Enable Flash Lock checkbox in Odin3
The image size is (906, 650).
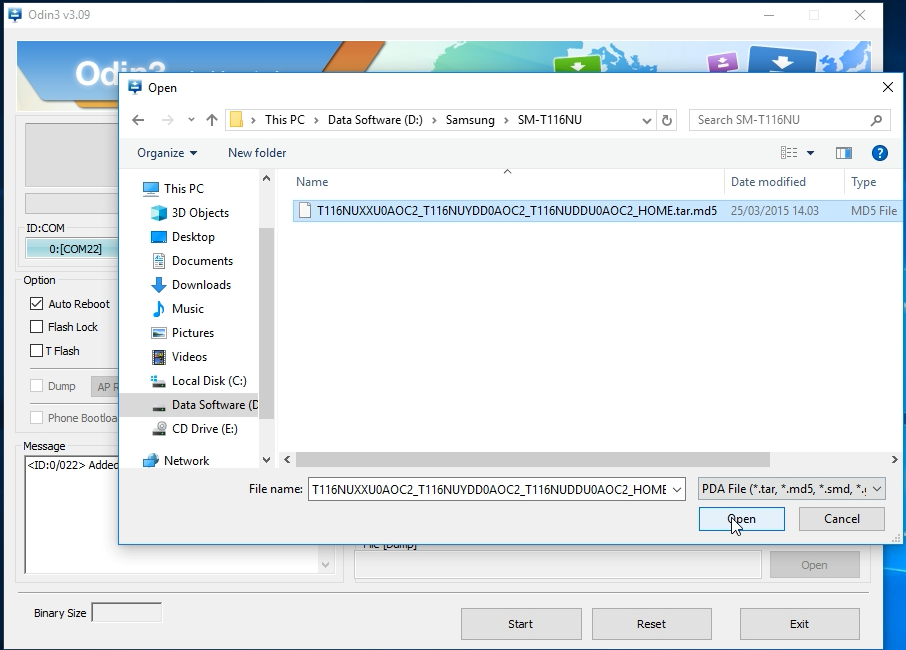[36, 327]
